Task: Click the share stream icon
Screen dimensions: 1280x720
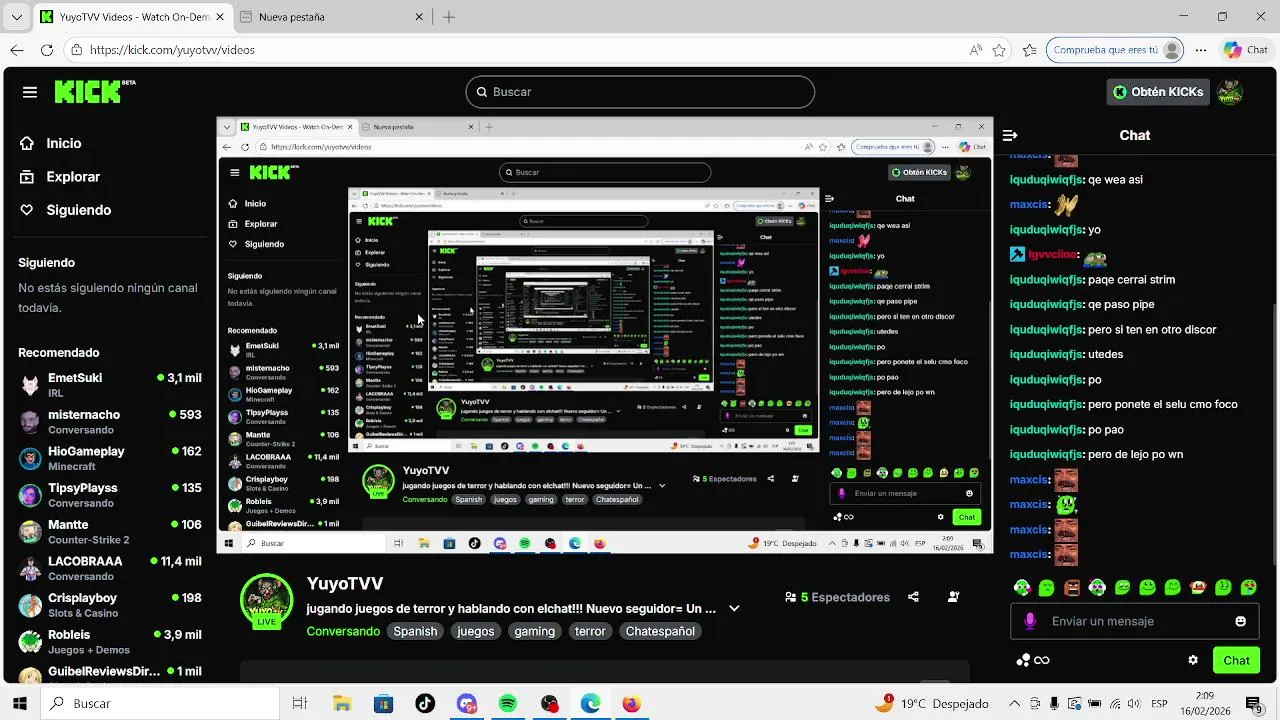Action: click(913, 597)
